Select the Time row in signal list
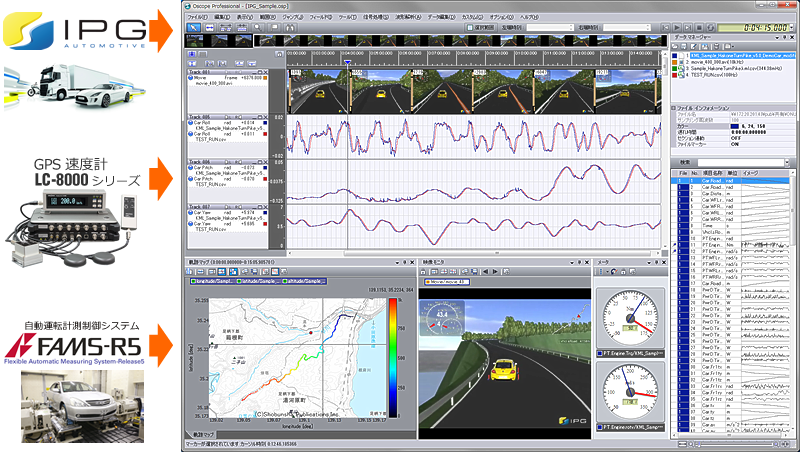The height and width of the screenshot is (453, 800). (732, 225)
